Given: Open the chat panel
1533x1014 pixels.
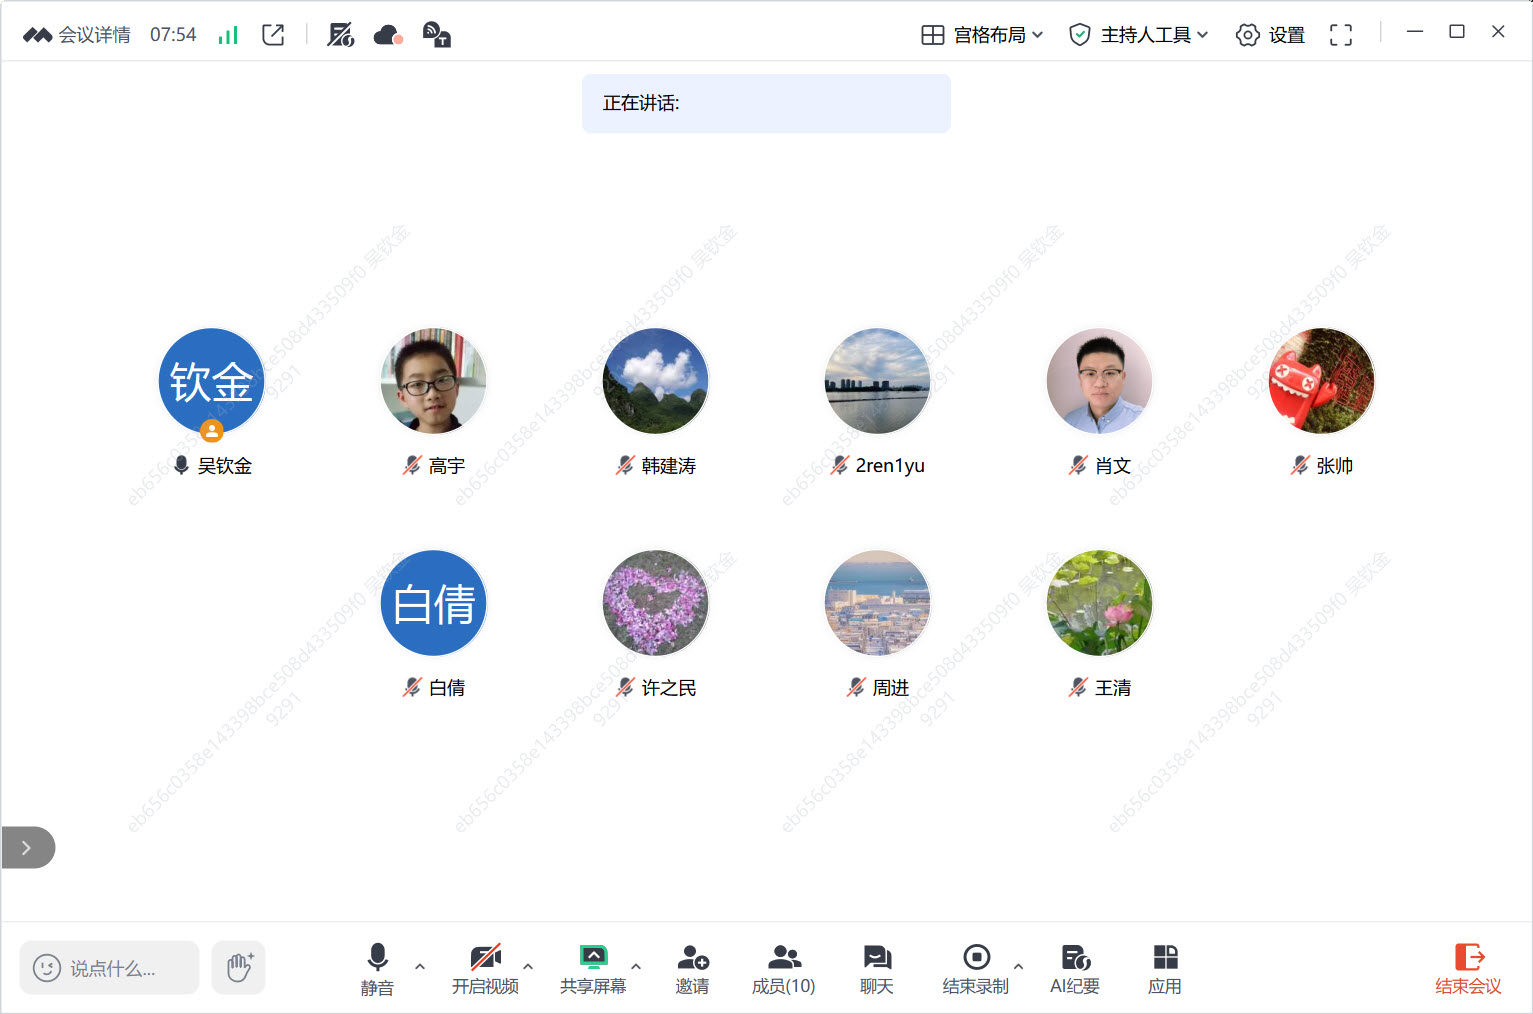Looking at the screenshot, I should pyautogui.click(x=876, y=968).
